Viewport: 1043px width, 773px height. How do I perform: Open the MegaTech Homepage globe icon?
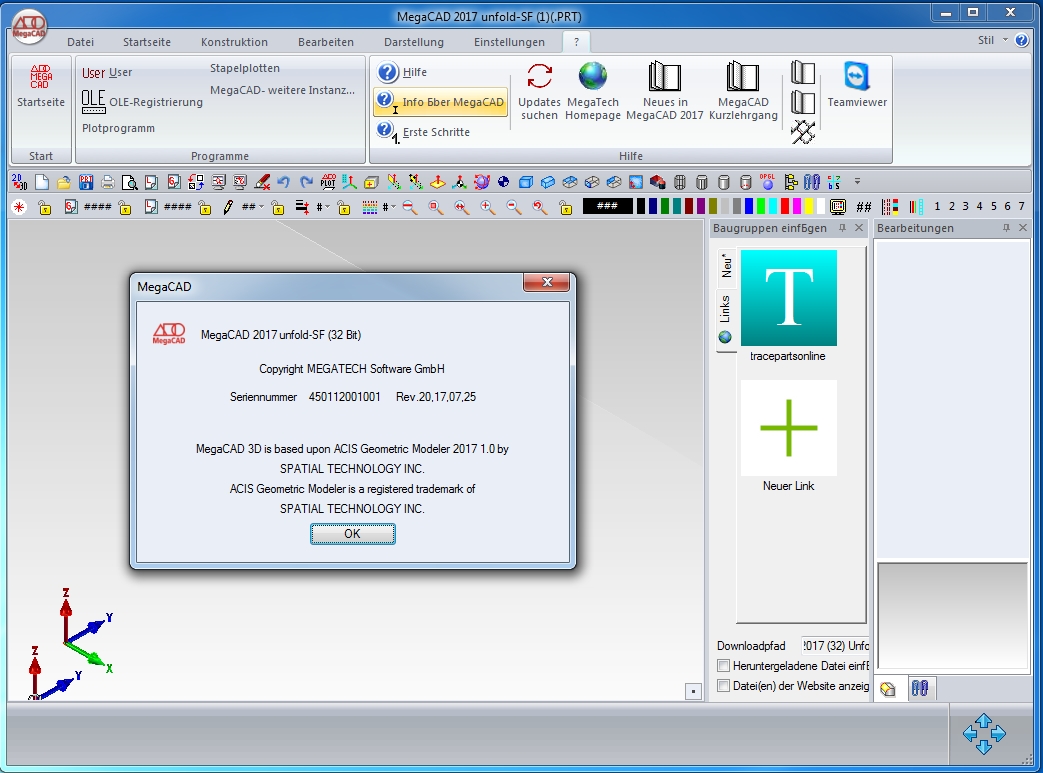click(593, 90)
